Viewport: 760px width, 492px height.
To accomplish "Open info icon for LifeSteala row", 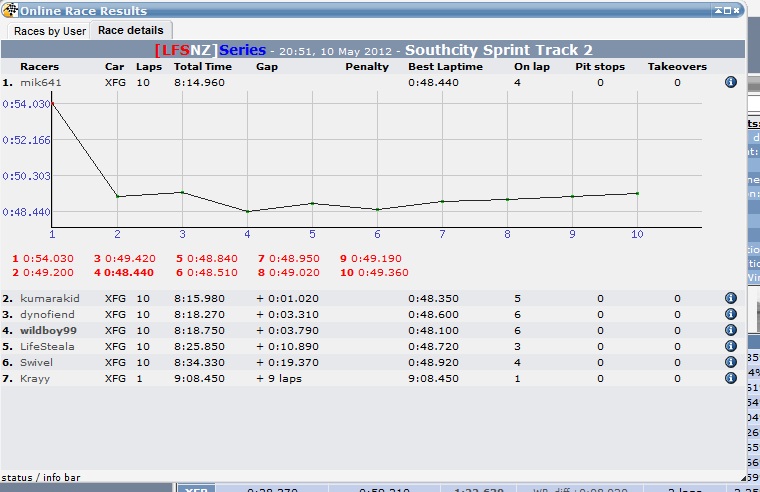I will coord(730,346).
